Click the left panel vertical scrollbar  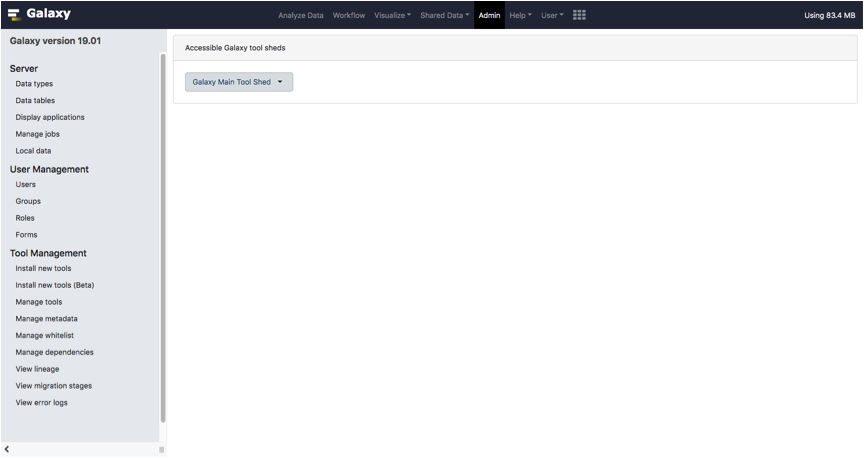pos(163,238)
